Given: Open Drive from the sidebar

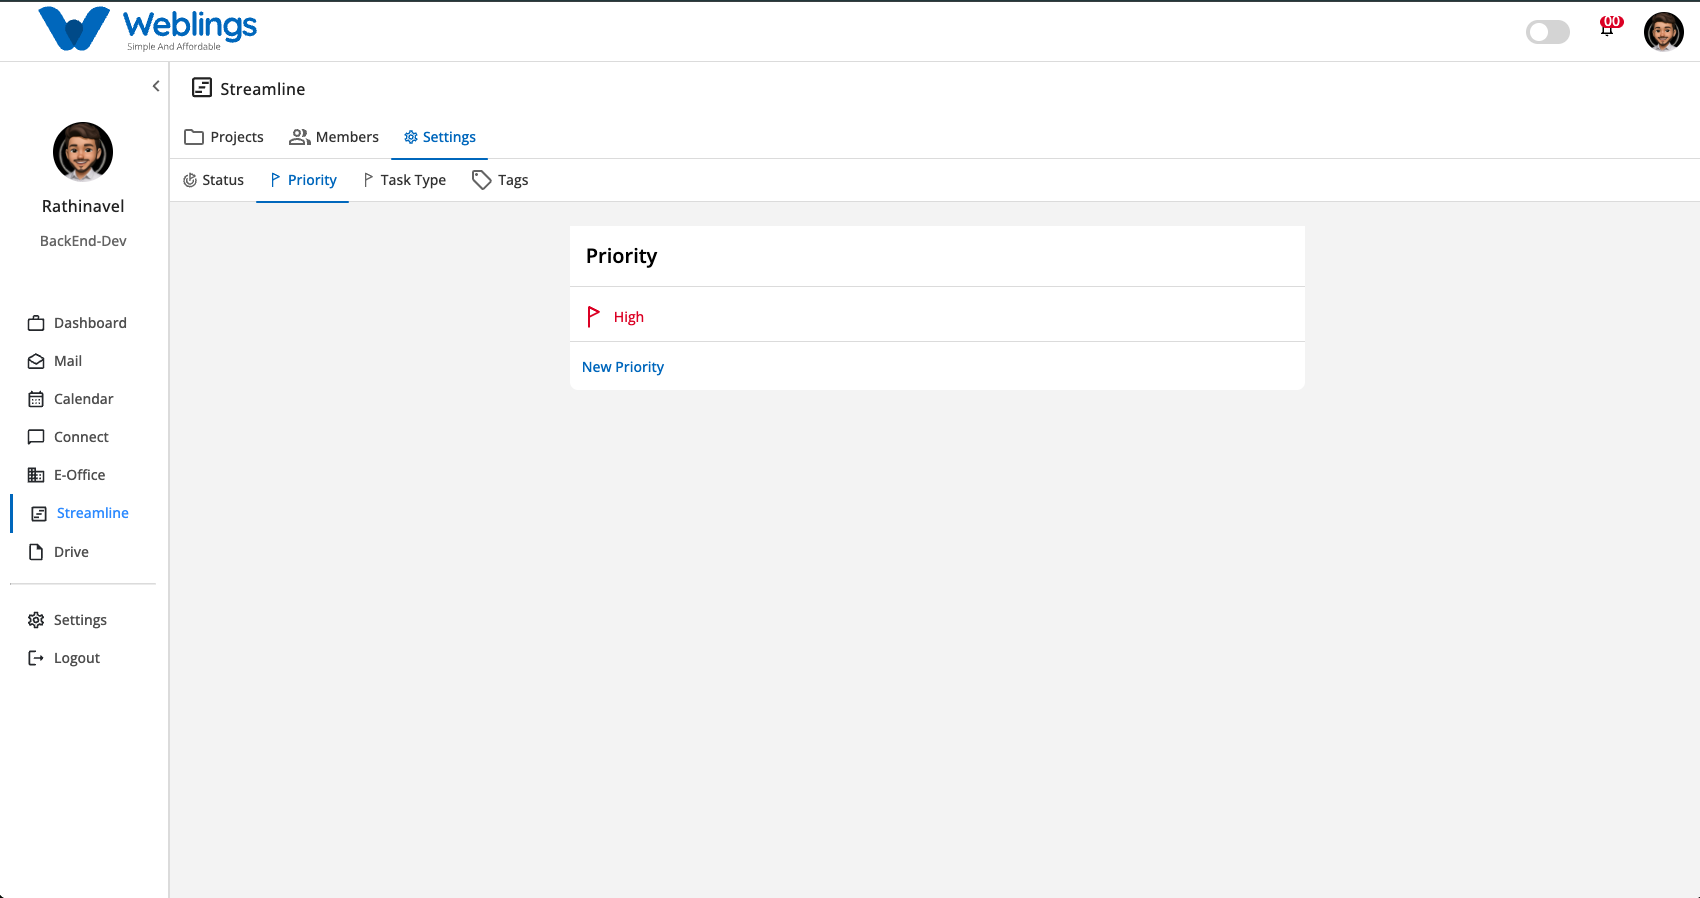Looking at the screenshot, I should [x=71, y=552].
